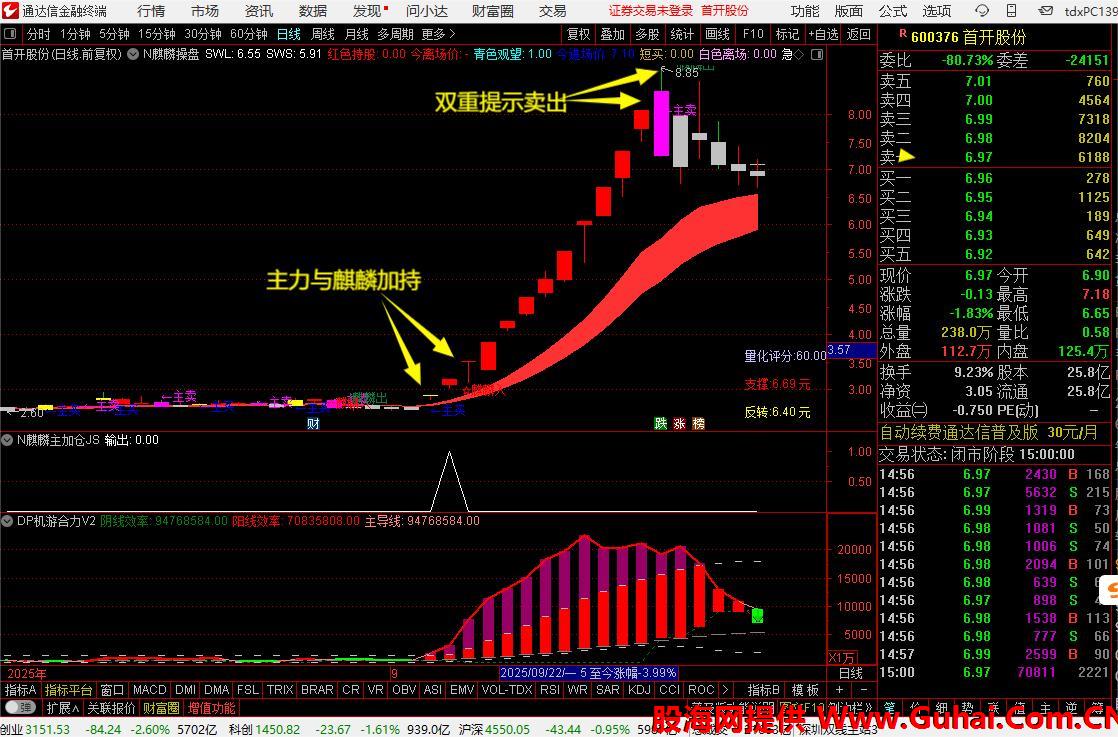Select the KDJ indicator tab

click(640, 689)
